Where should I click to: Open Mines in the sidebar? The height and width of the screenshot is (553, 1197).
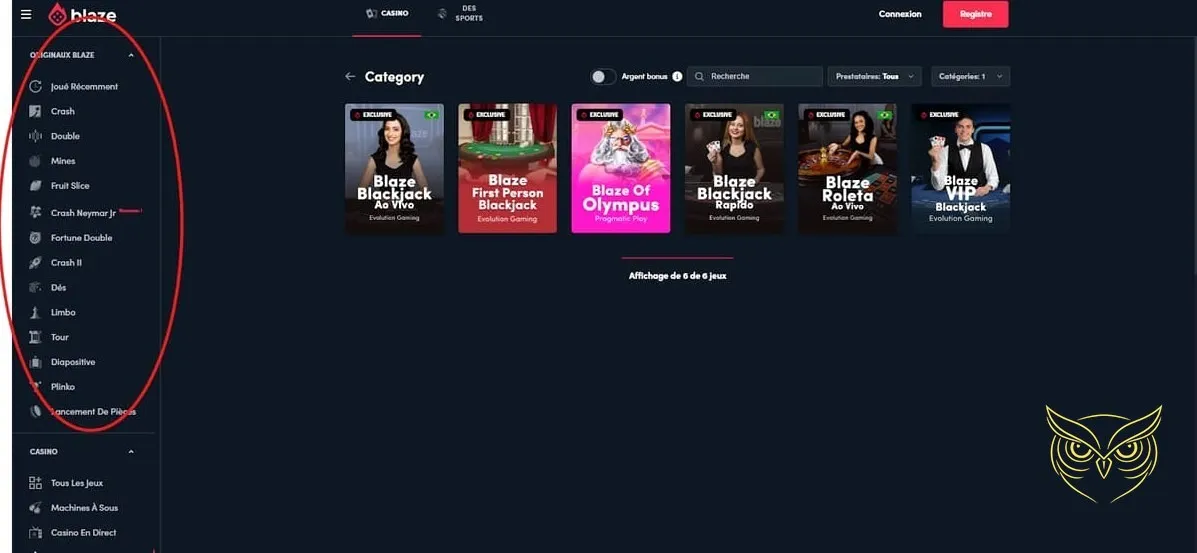coord(63,161)
